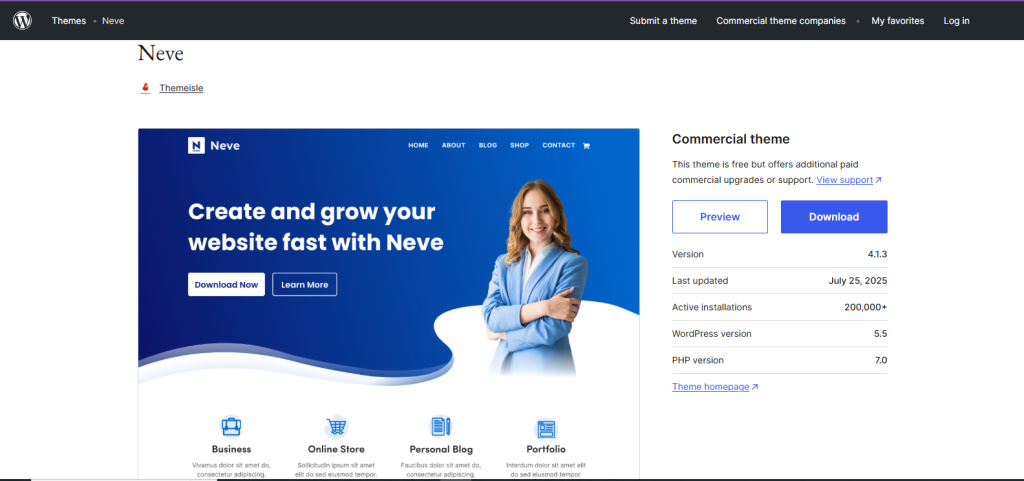
Task: Click the Portfolio icon
Action: 545,429
